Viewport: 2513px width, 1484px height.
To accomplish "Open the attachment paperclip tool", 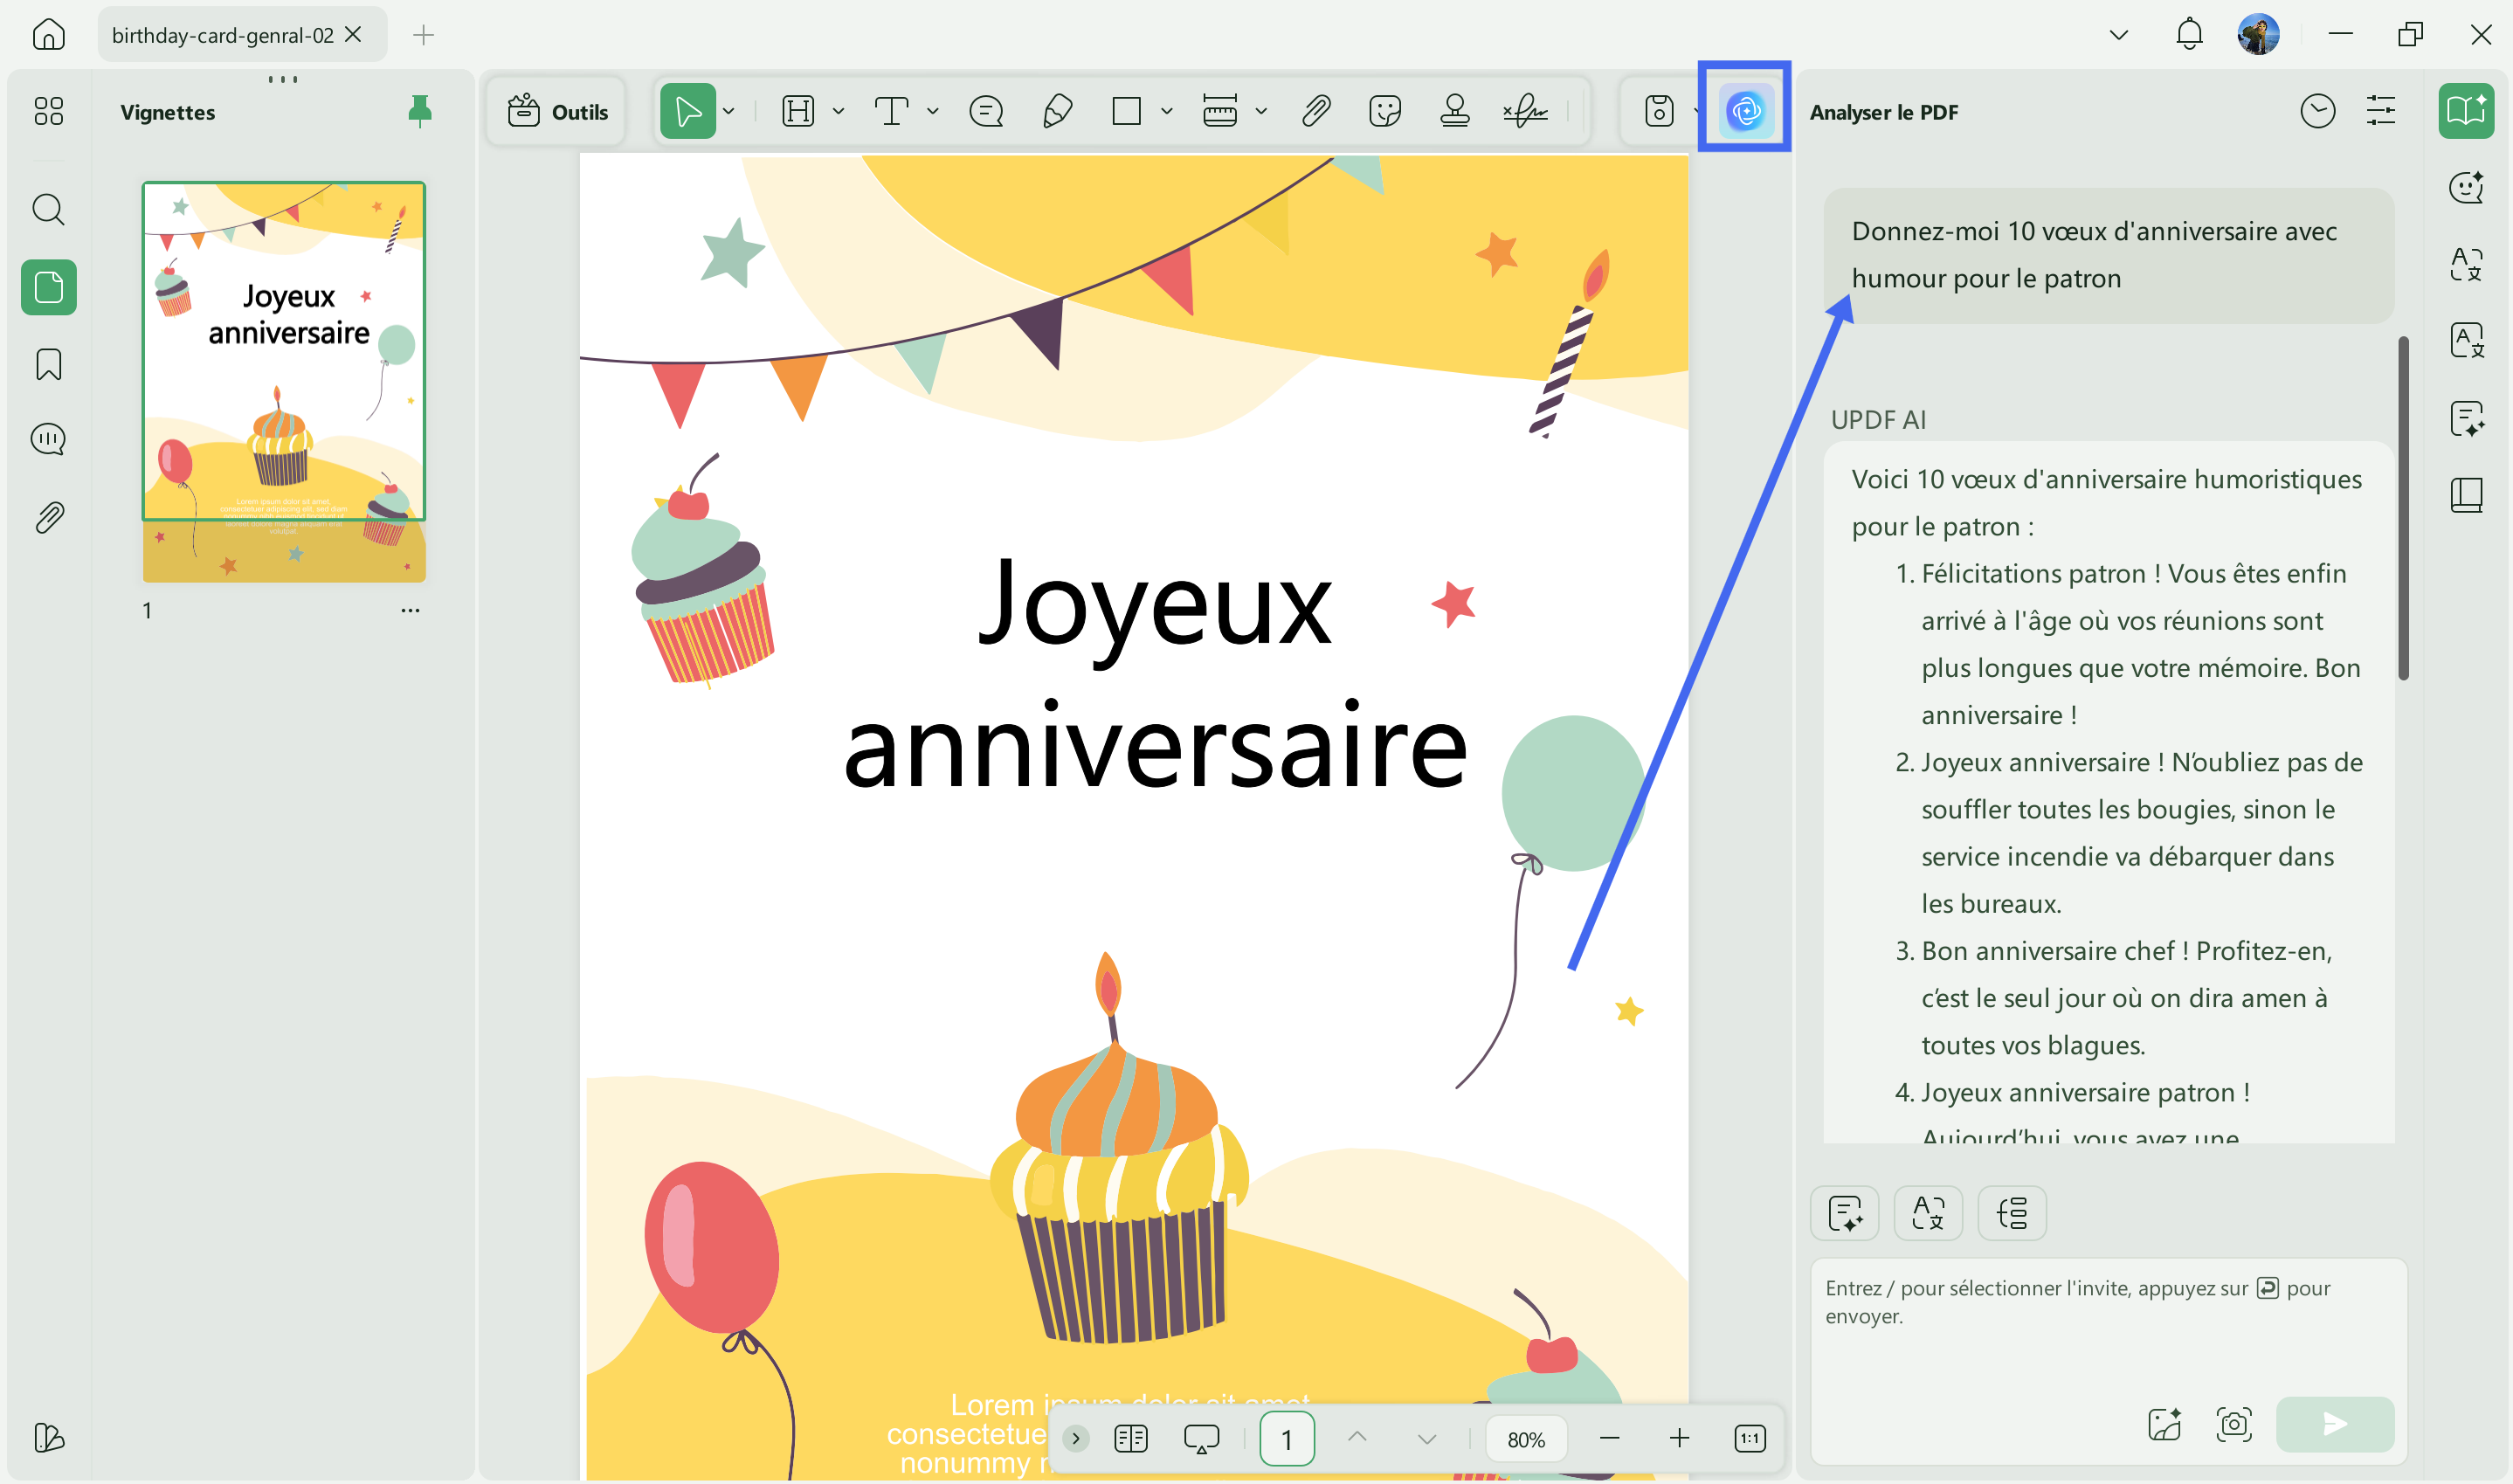I will tap(1316, 110).
